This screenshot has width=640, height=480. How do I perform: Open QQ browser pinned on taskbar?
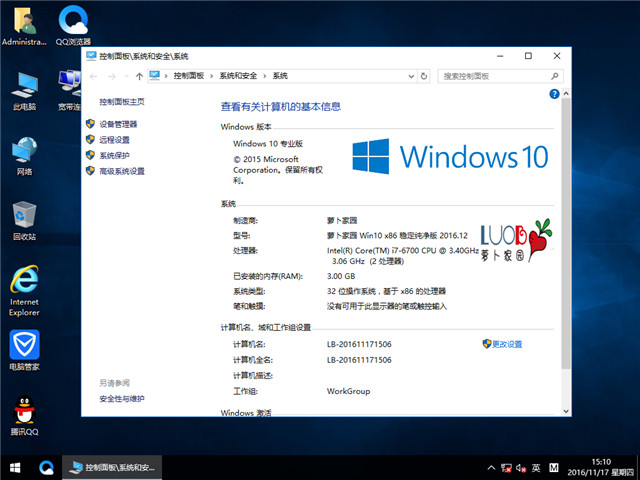(46, 468)
